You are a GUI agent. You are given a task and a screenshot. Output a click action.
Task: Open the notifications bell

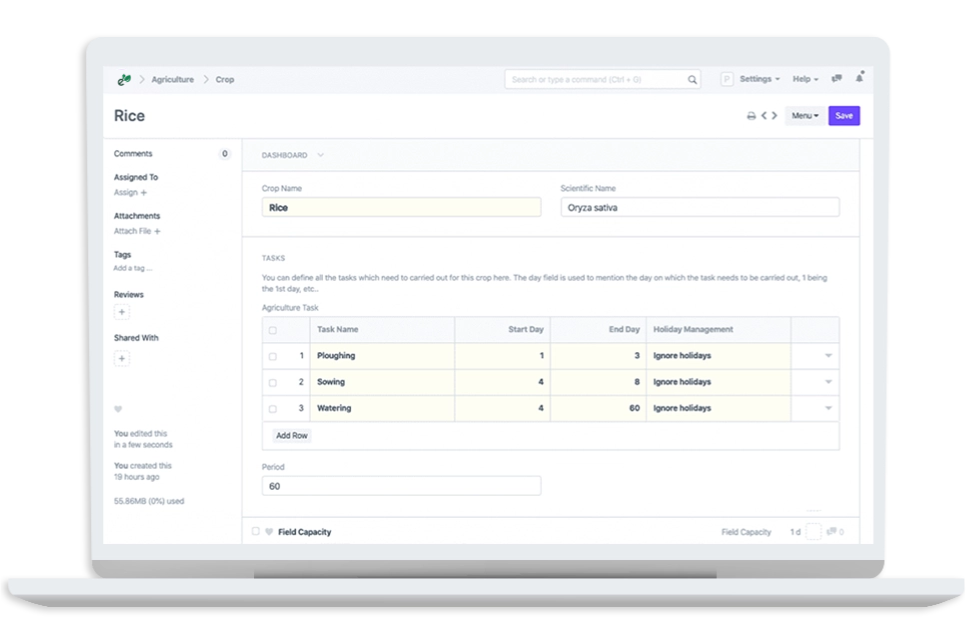pyautogui.click(x=859, y=78)
